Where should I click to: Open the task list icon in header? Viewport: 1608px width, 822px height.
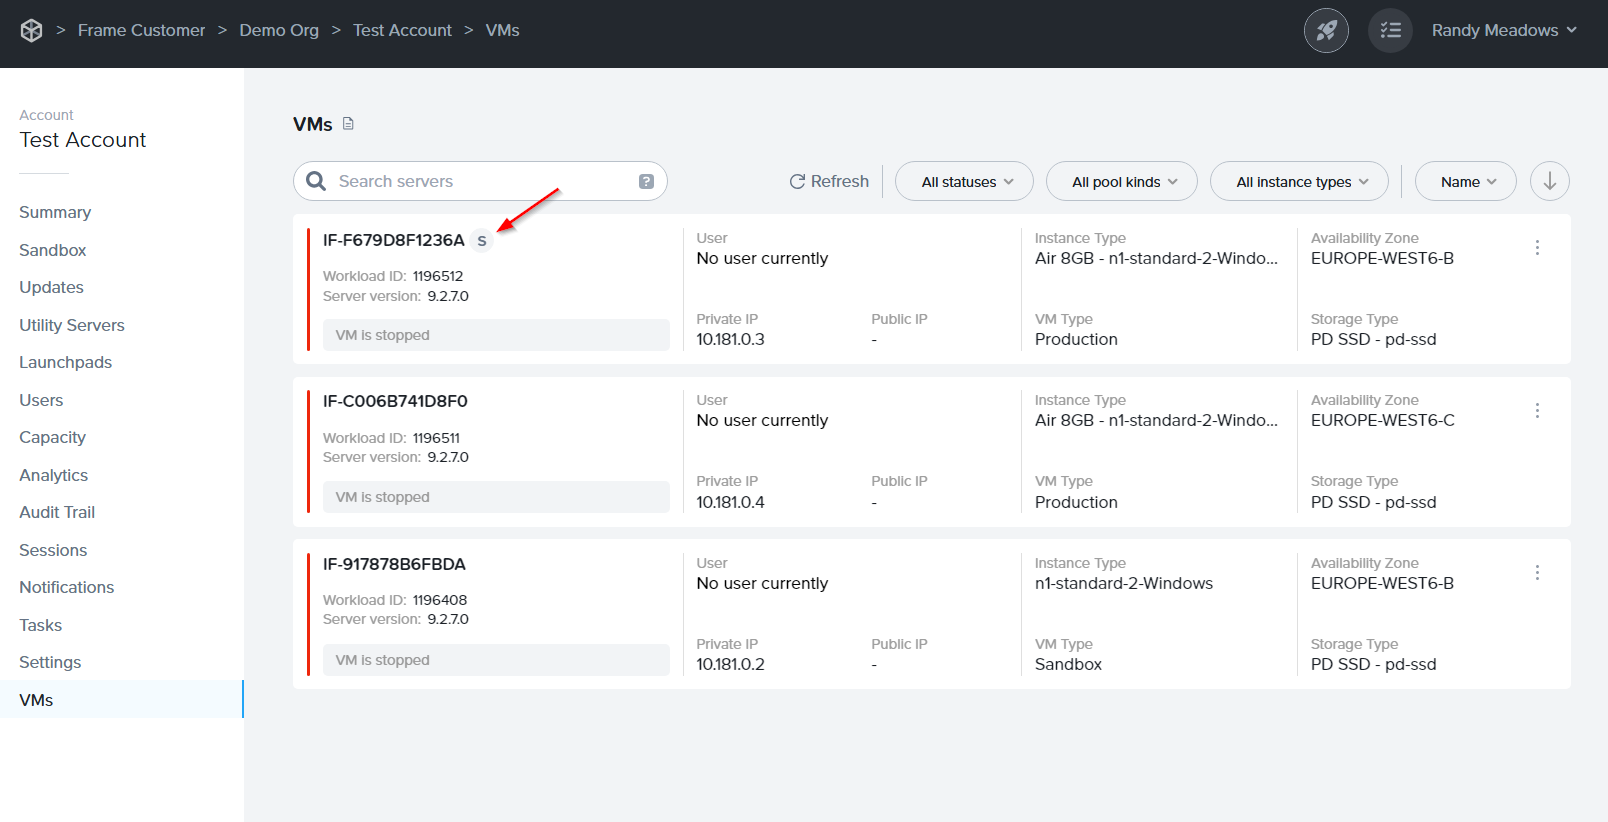(1390, 30)
